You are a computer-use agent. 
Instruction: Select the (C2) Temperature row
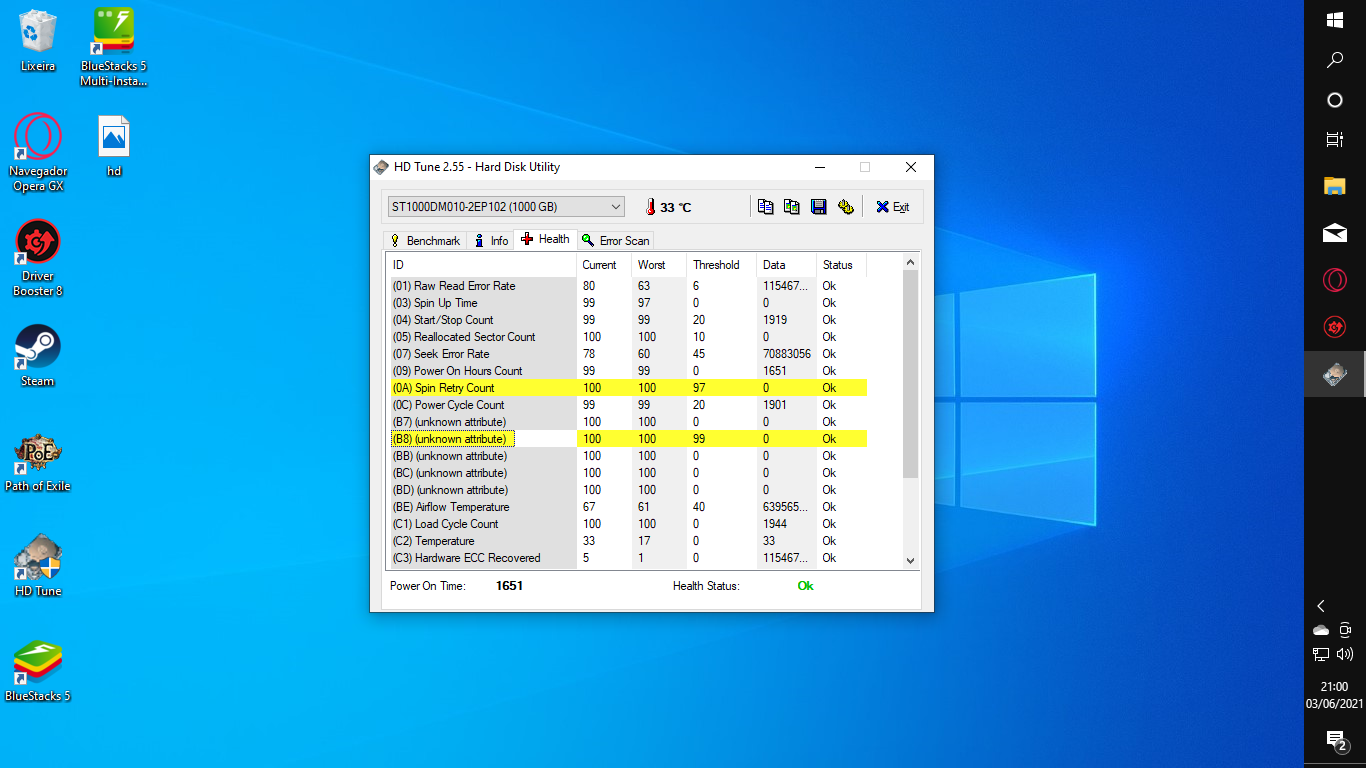pyautogui.click(x=627, y=541)
